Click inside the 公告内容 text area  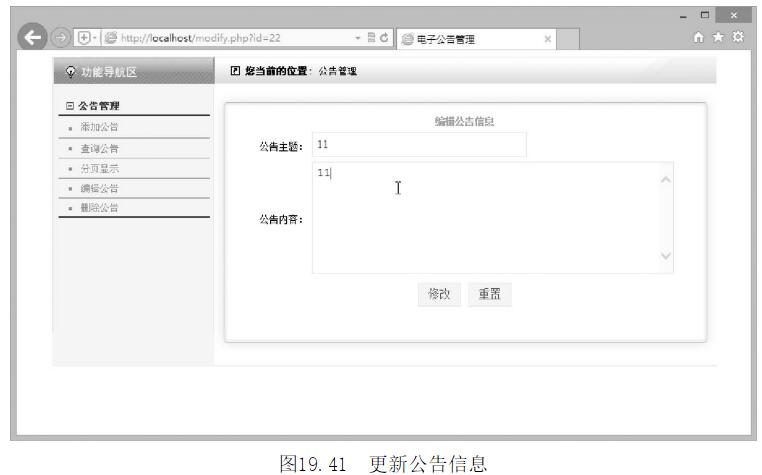pyautogui.click(x=480, y=218)
